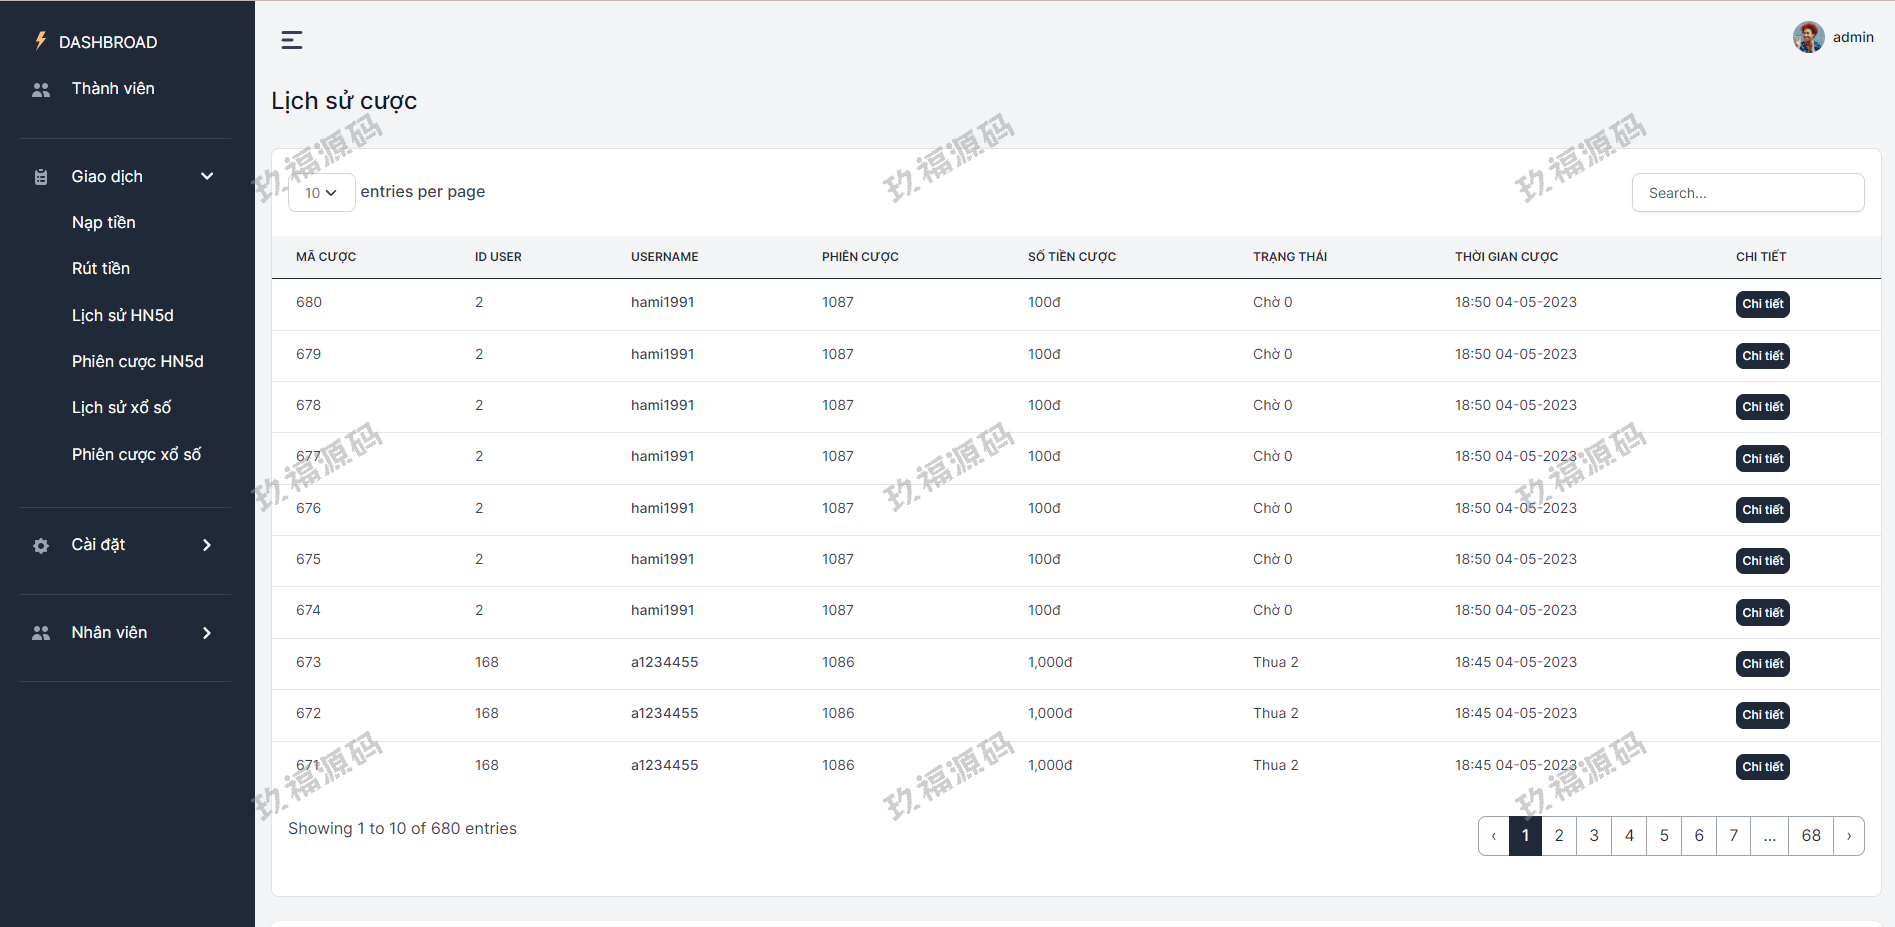Click Chi tiết button for bet 680
Screen dimensions: 1895x927
coord(1762,304)
